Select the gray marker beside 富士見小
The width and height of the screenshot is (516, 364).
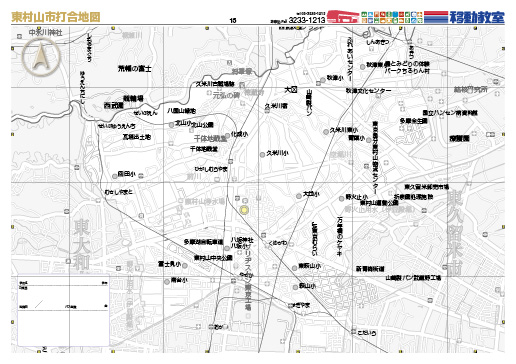click(185, 265)
